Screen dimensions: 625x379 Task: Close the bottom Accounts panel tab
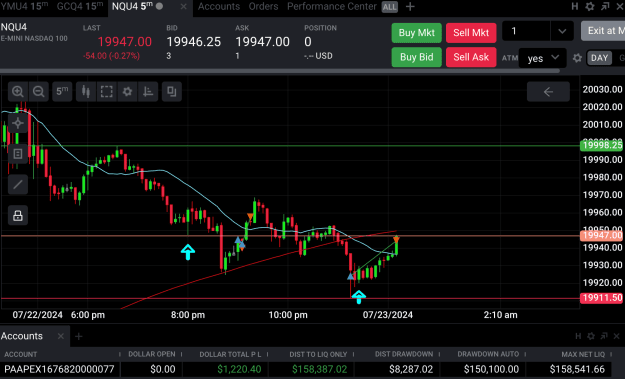[x=61, y=336]
